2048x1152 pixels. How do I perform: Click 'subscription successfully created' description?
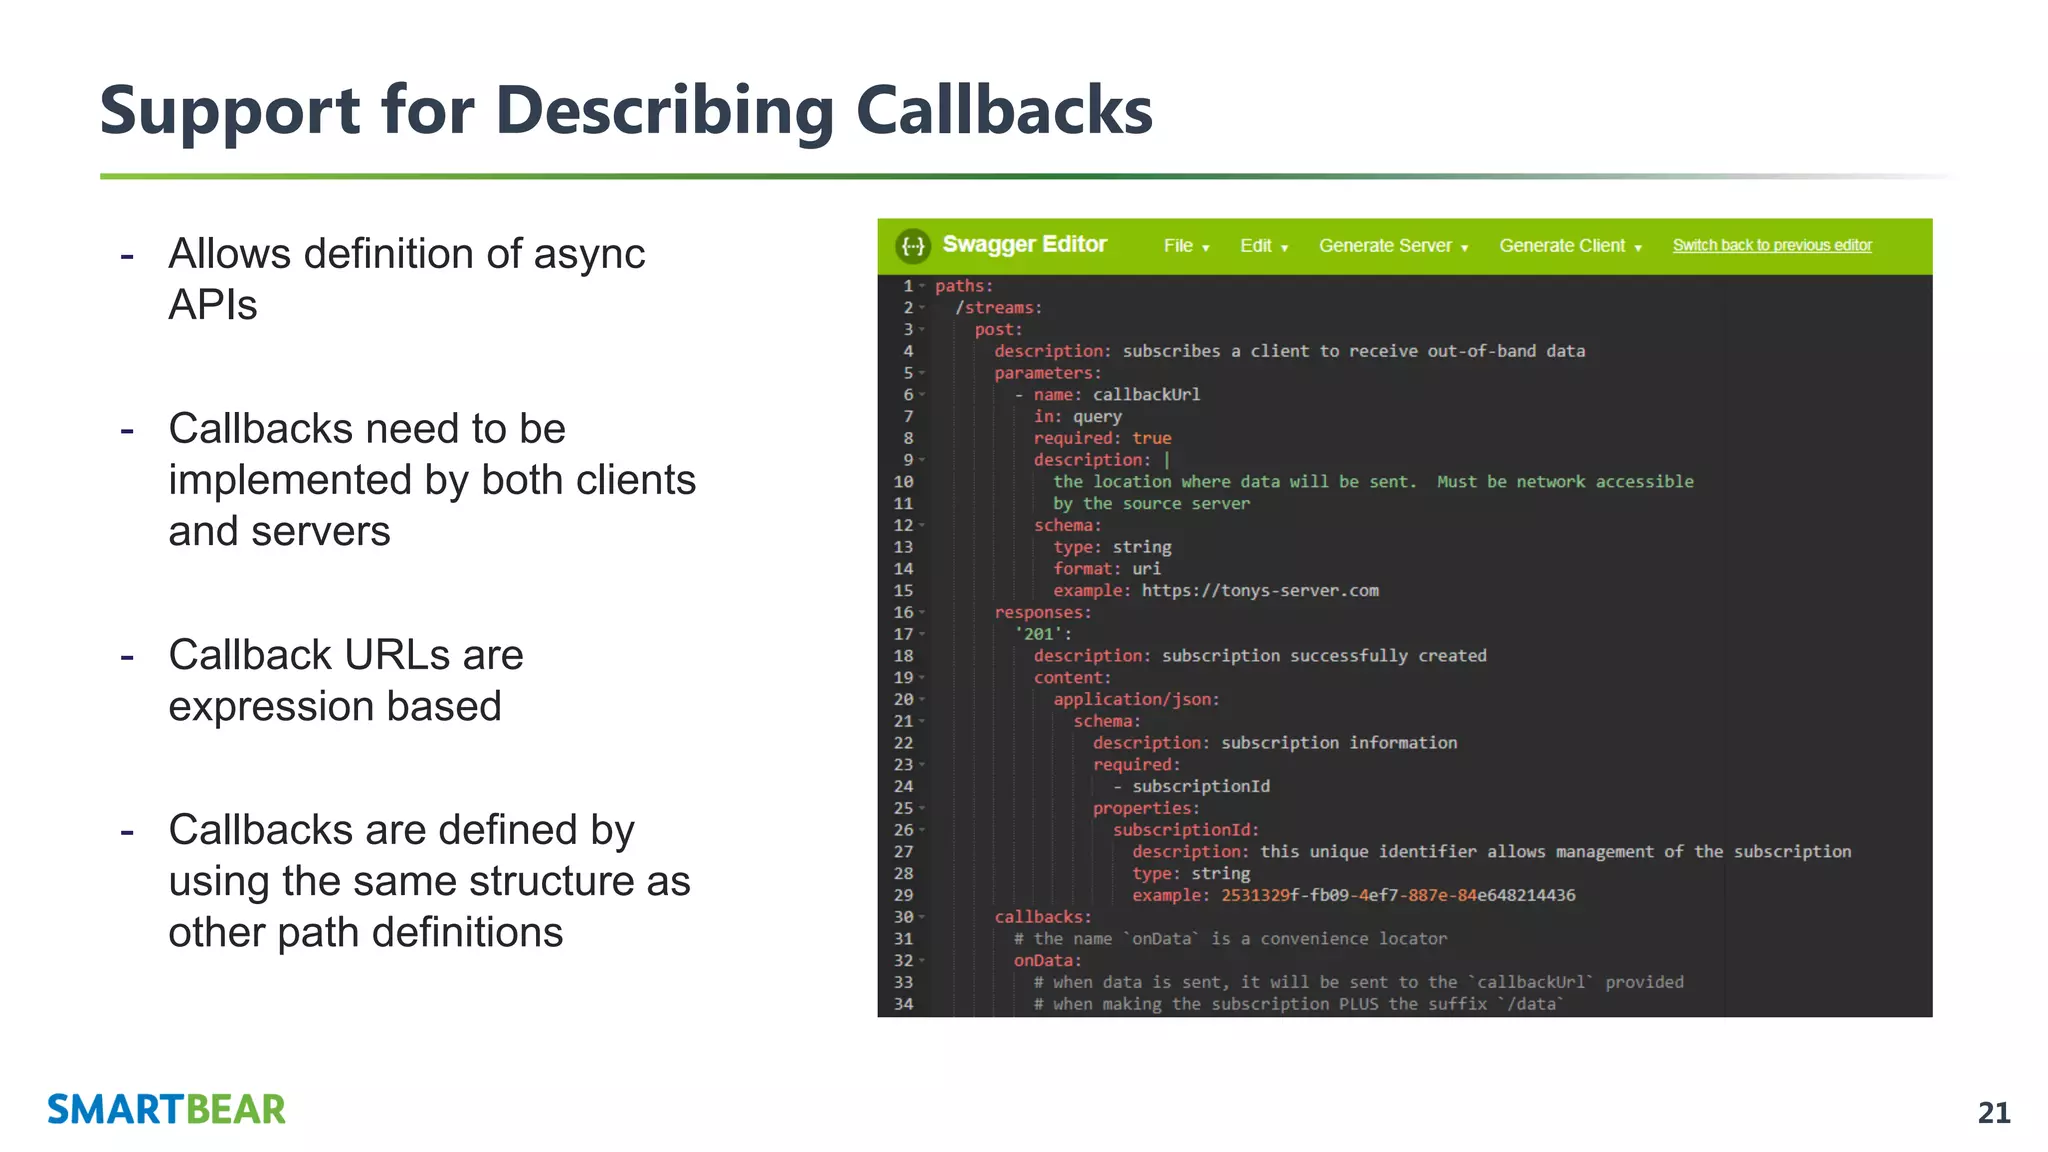click(1324, 656)
